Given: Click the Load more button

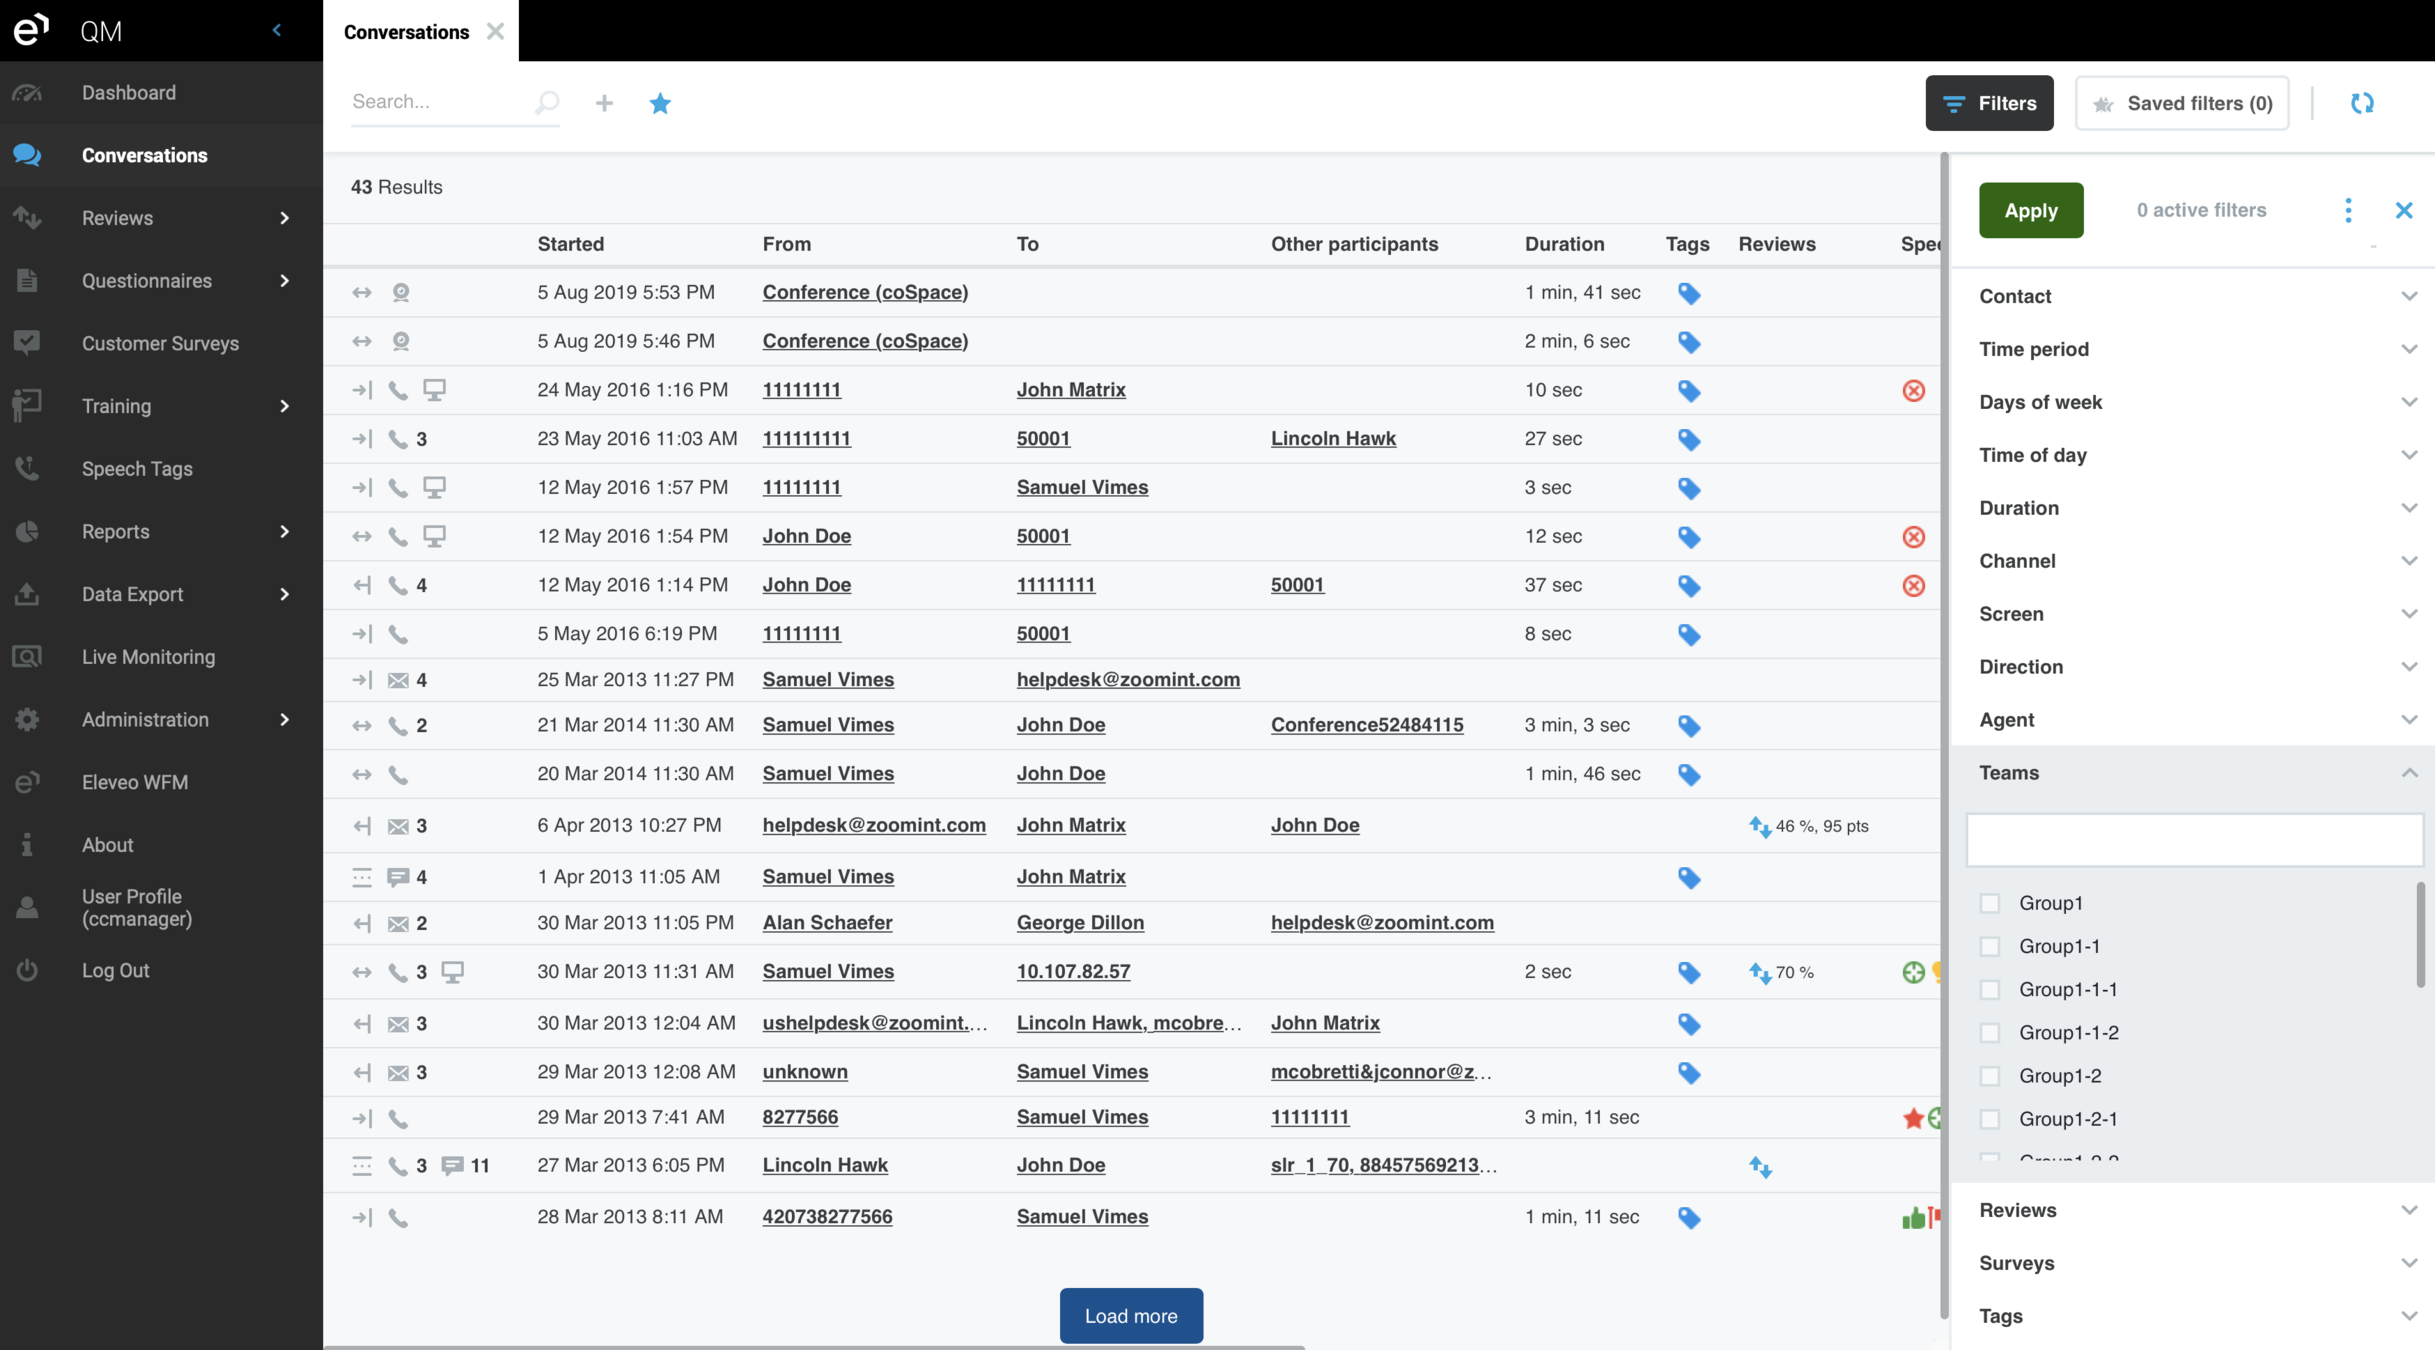Looking at the screenshot, I should tap(1131, 1316).
